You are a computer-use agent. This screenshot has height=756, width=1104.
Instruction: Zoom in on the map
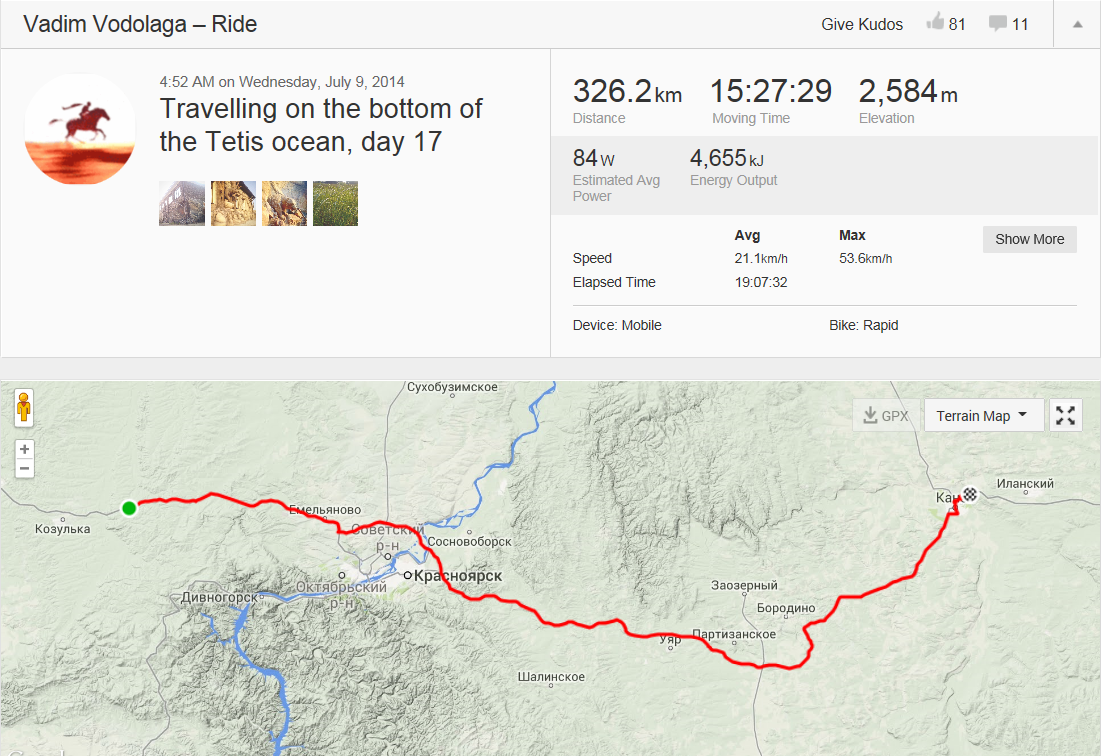pyautogui.click(x=25, y=449)
